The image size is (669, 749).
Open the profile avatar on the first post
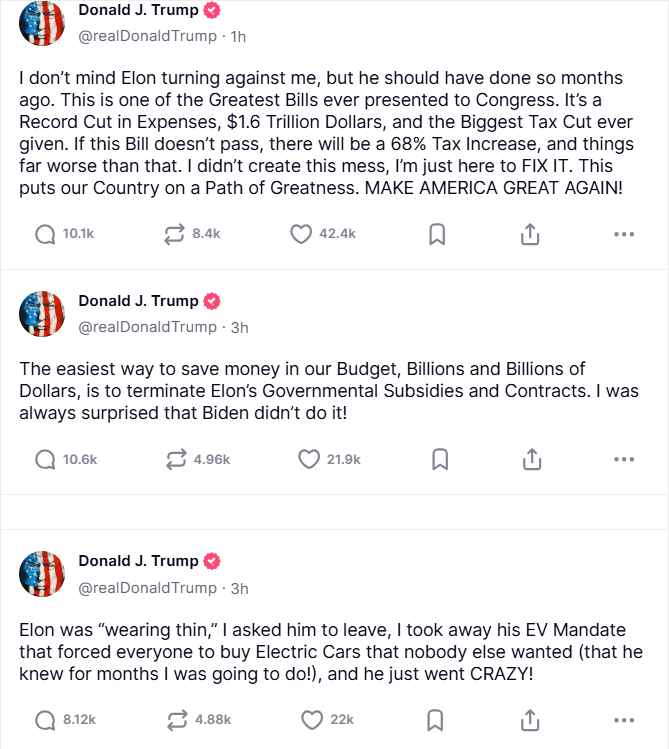pyautogui.click(x=42, y=23)
